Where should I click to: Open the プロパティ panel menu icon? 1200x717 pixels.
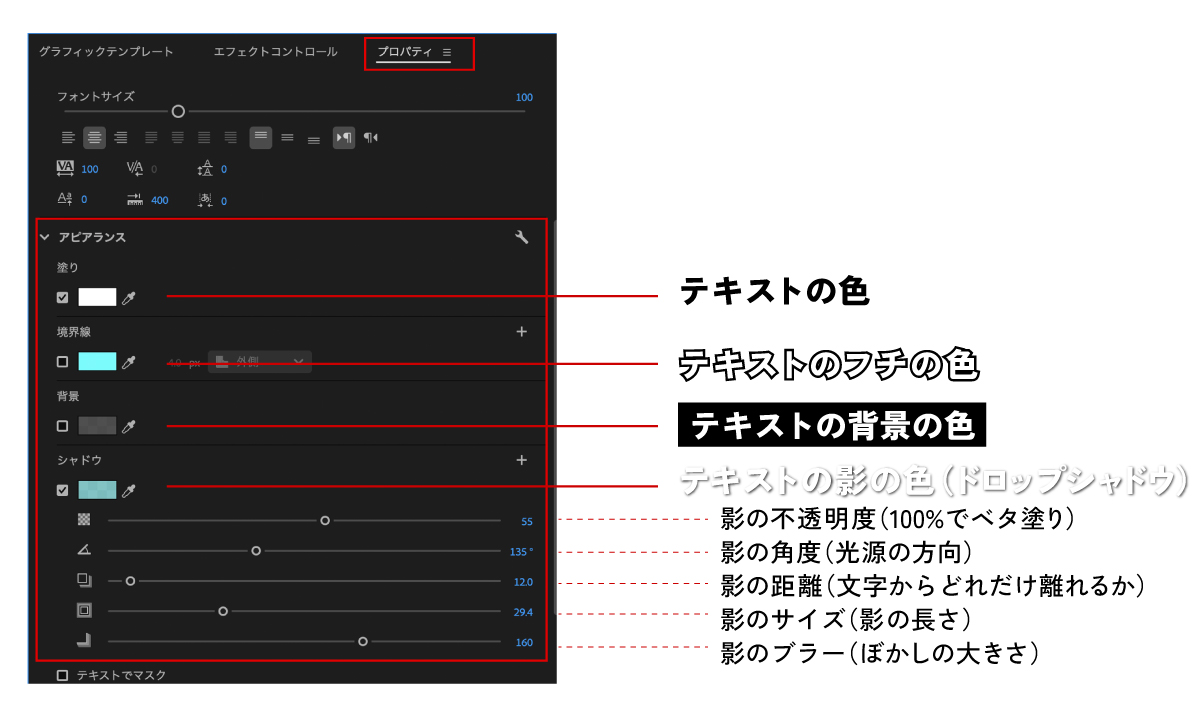point(447,52)
